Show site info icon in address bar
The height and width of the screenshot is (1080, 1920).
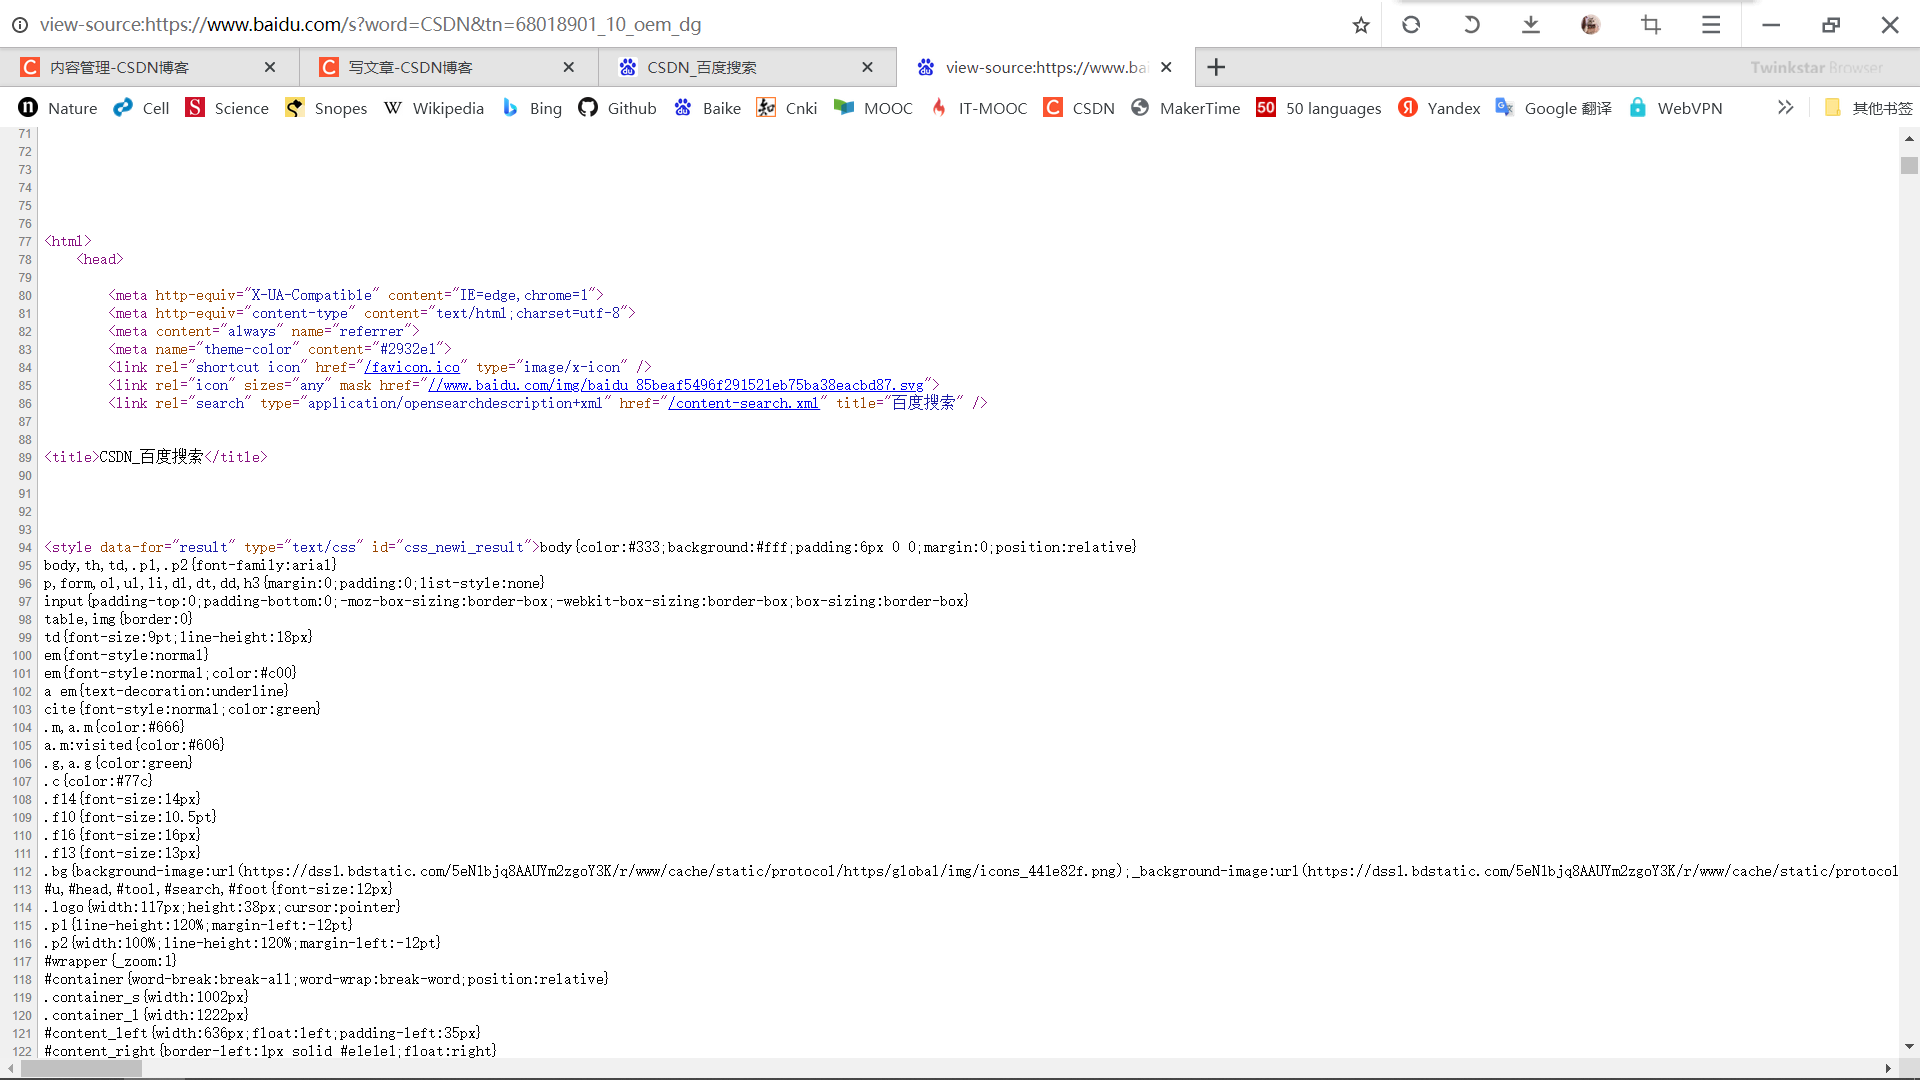pyautogui.click(x=20, y=25)
